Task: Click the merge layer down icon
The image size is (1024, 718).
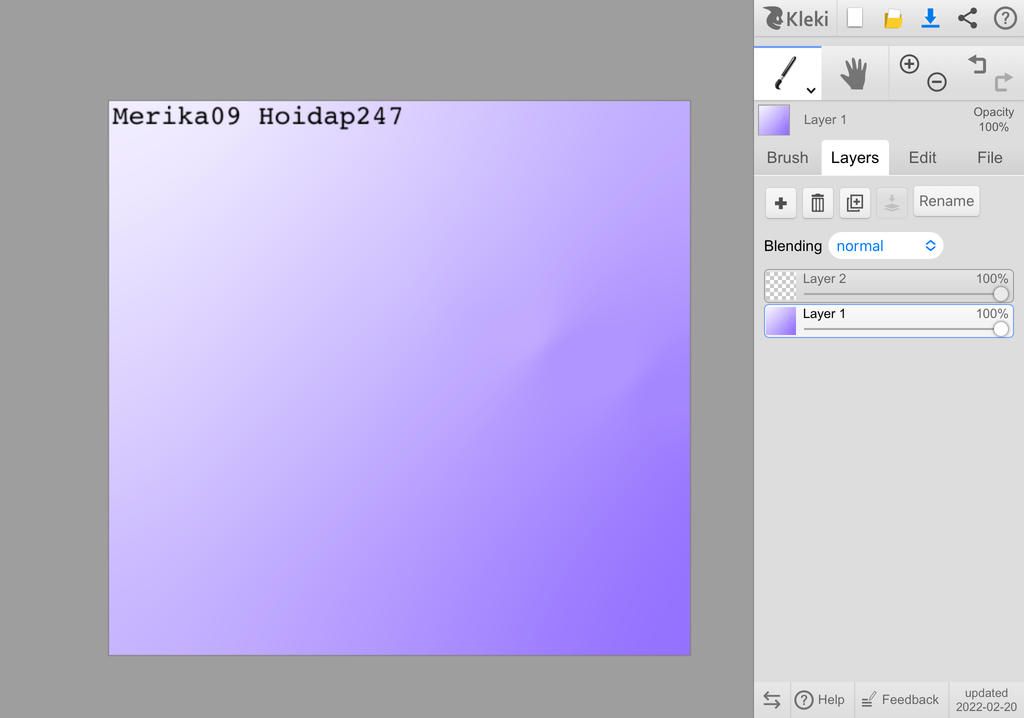Action: (x=891, y=203)
